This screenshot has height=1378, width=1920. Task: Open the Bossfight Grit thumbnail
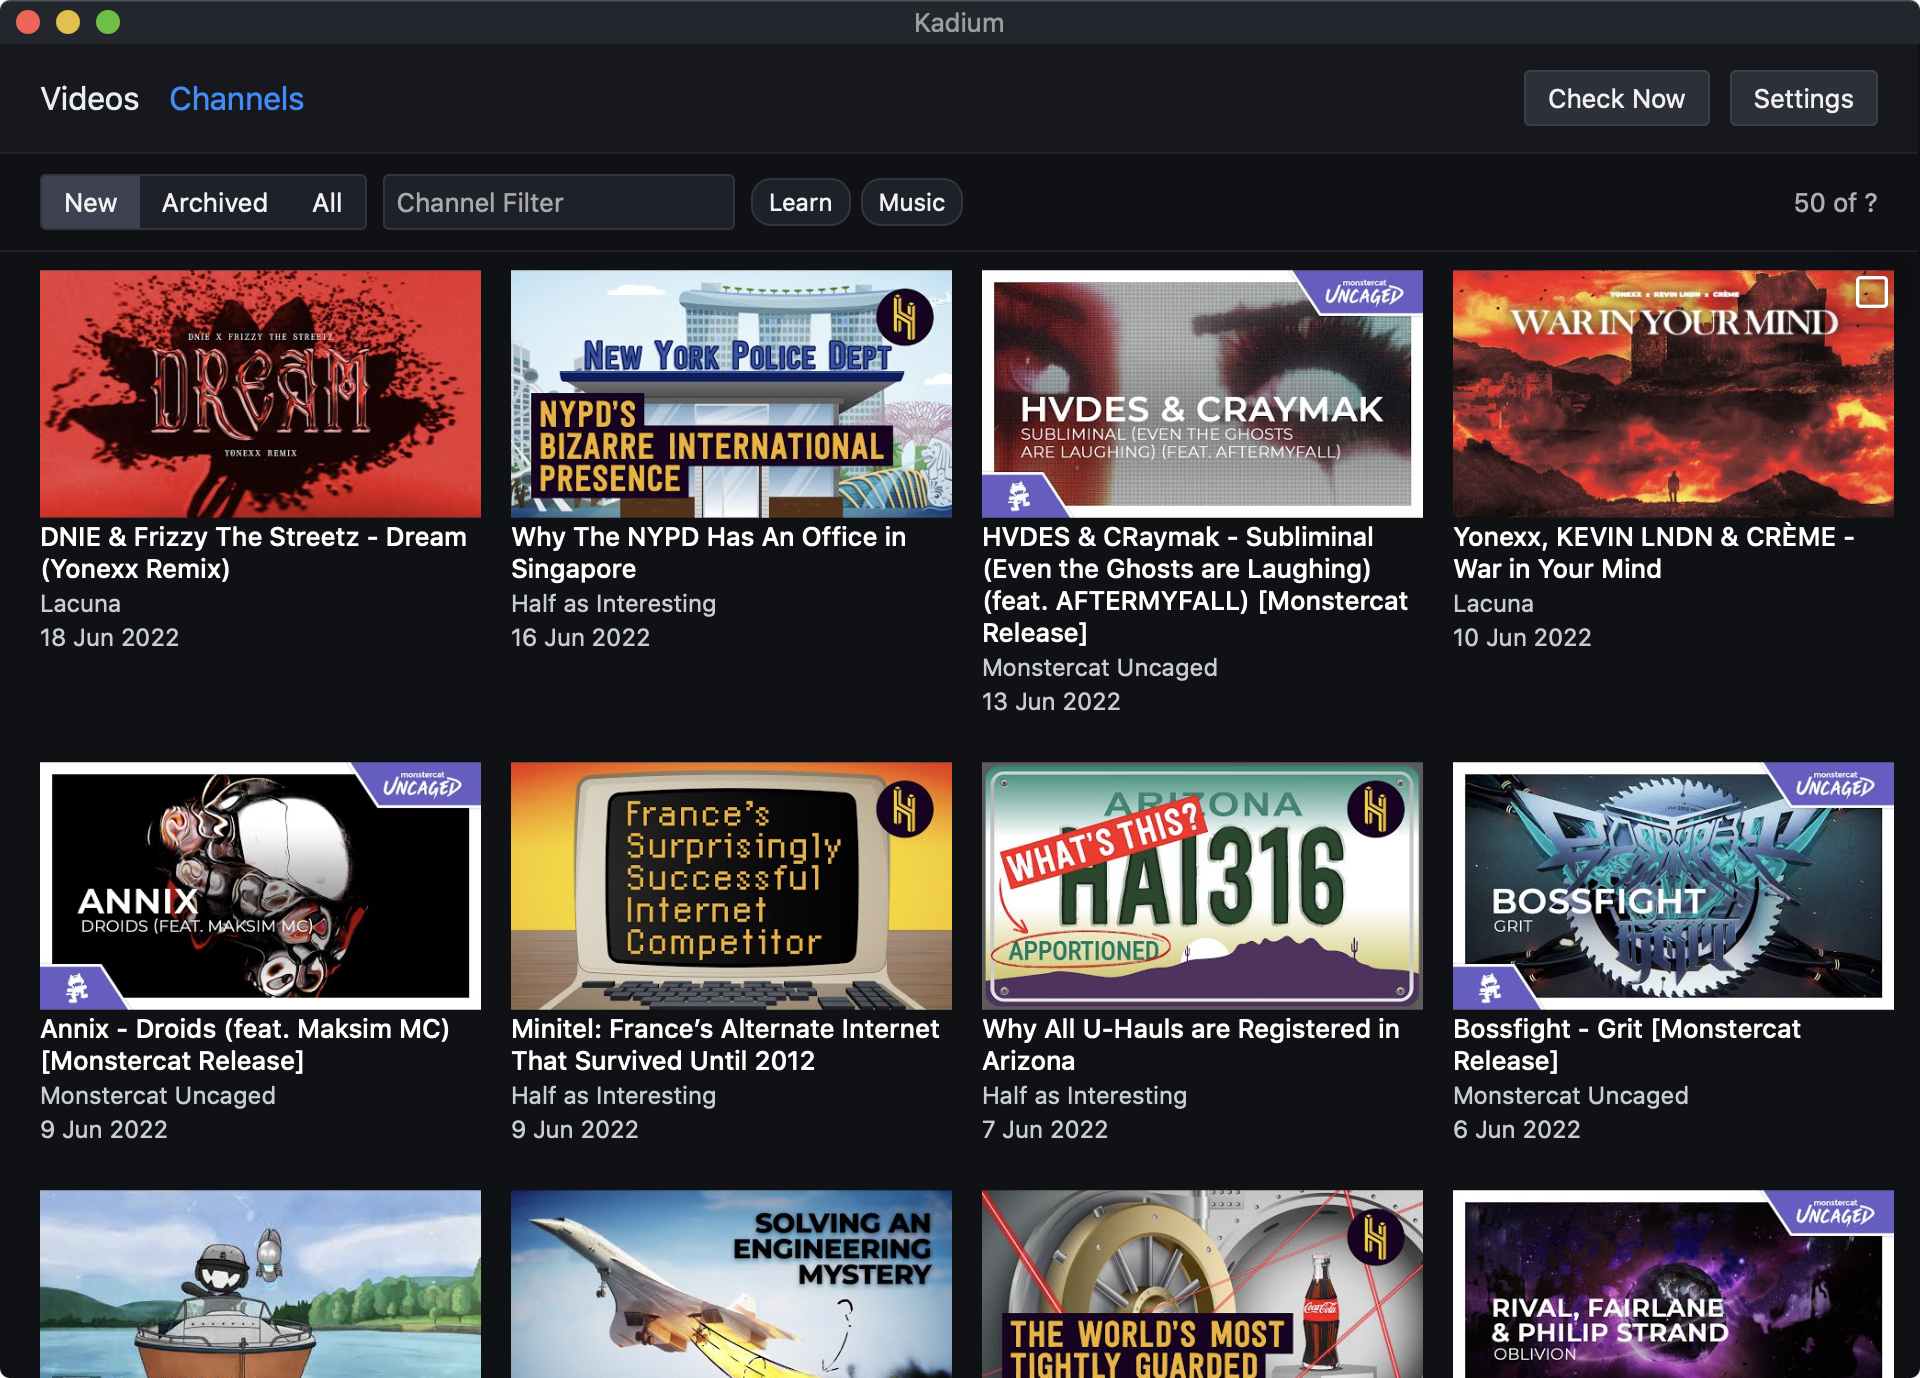click(x=1673, y=886)
